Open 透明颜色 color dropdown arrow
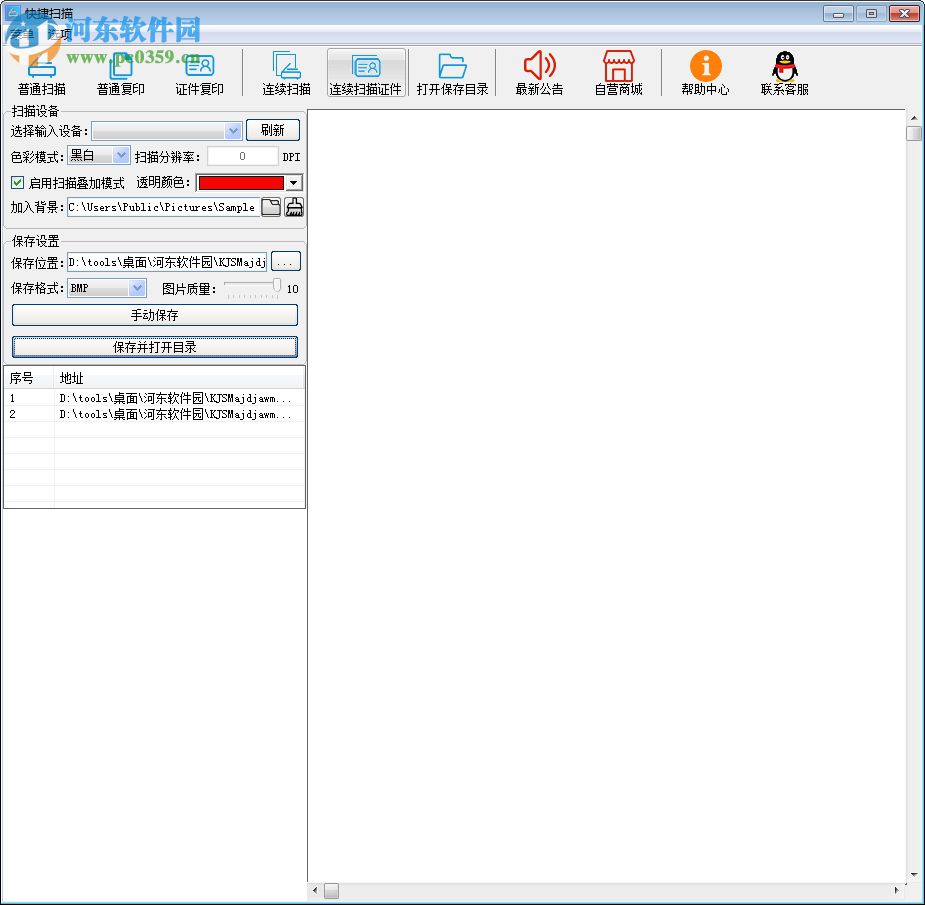Image resolution: width=925 pixels, height=905 pixels. (x=293, y=183)
